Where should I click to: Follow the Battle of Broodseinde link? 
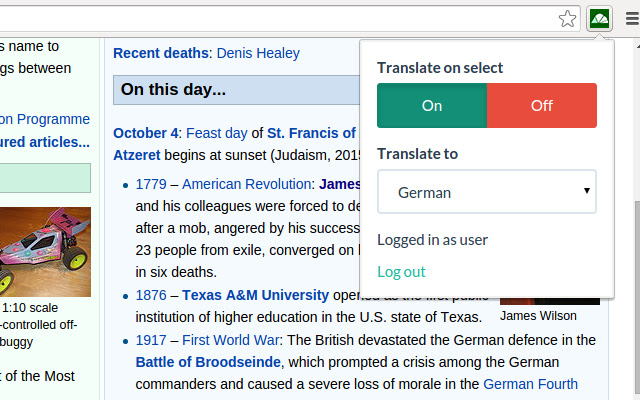pyautogui.click(x=208, y=361)
